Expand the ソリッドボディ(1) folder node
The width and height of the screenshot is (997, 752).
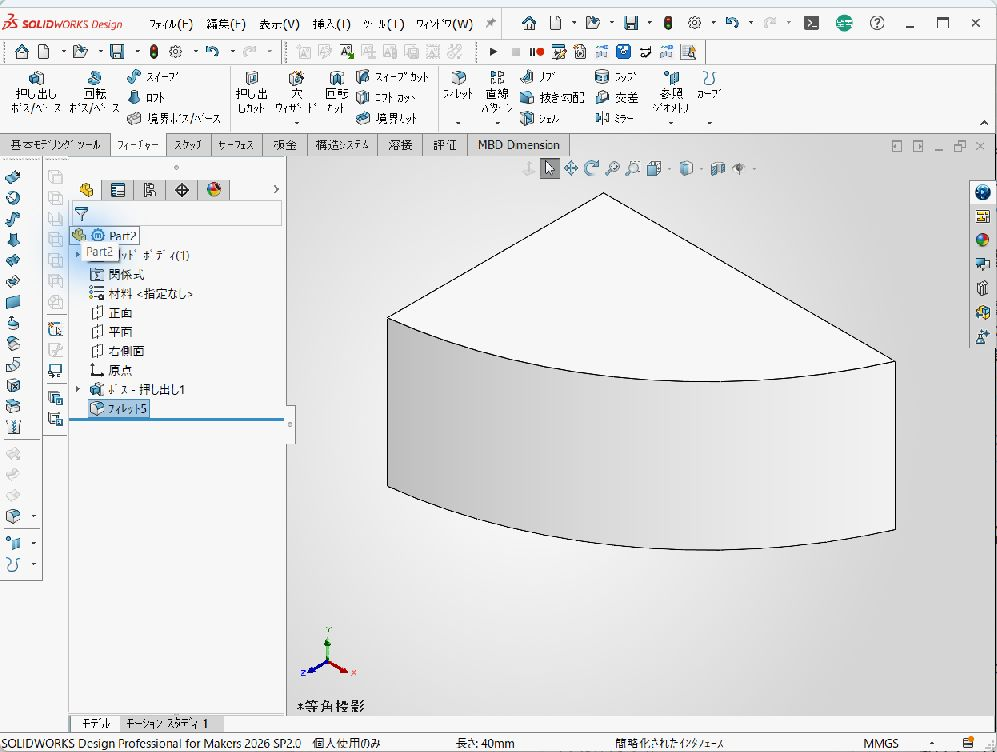point(78,254)
